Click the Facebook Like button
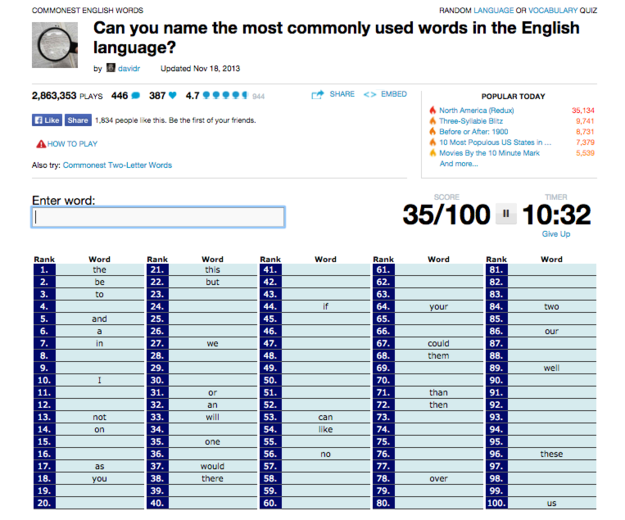Image resolution: width=625 pixels, height=520 pixels. tap(47, 120)
